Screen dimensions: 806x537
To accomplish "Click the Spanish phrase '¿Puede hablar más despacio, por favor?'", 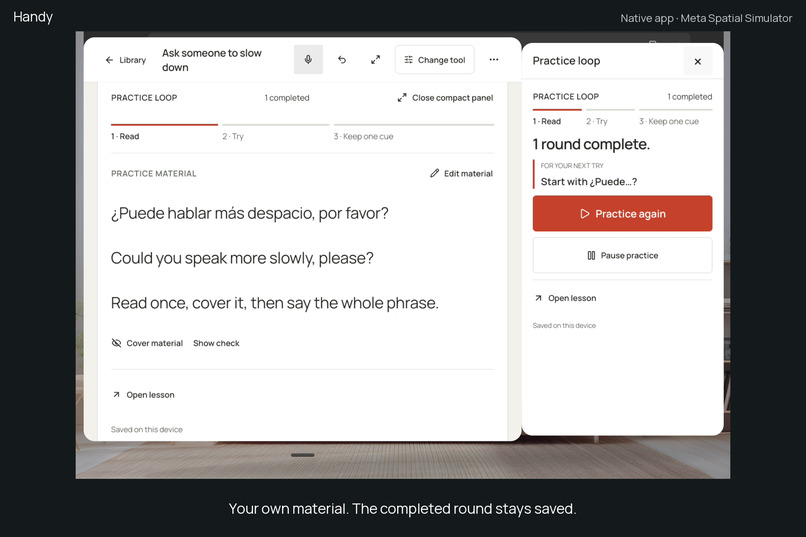I will [250, 213].
